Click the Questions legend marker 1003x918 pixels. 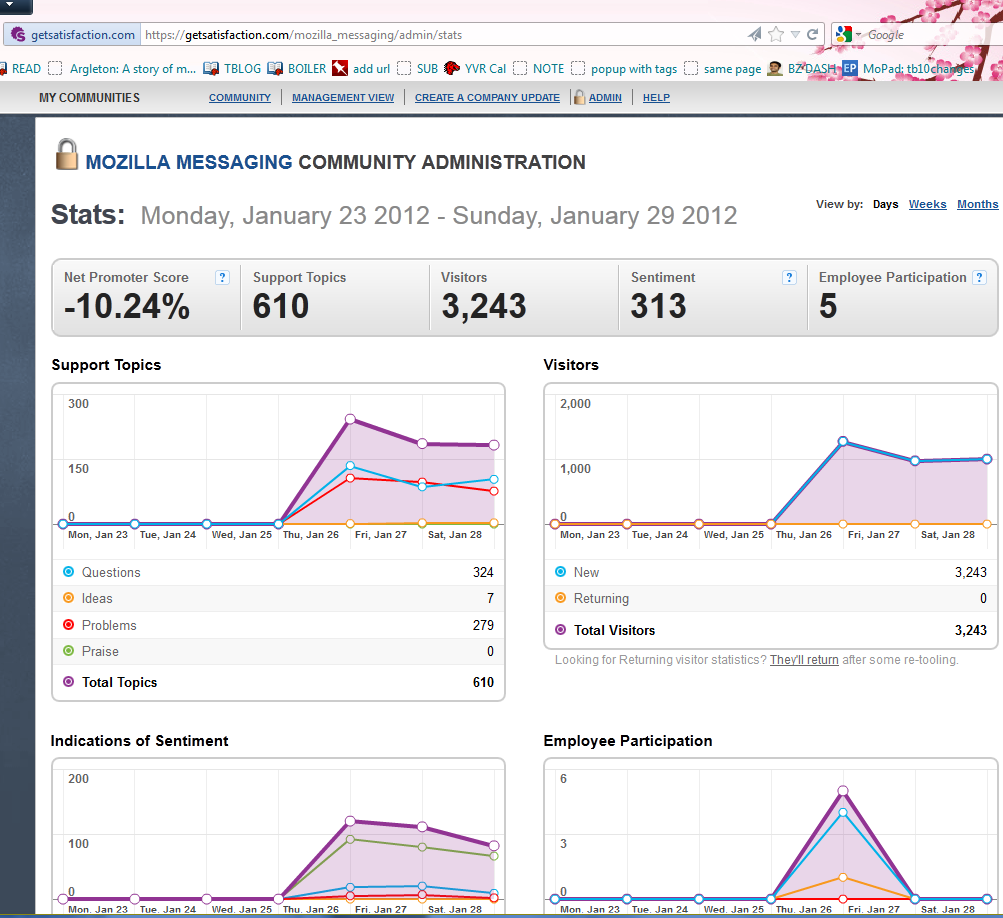pyautogui.click(x=68, y=572)
